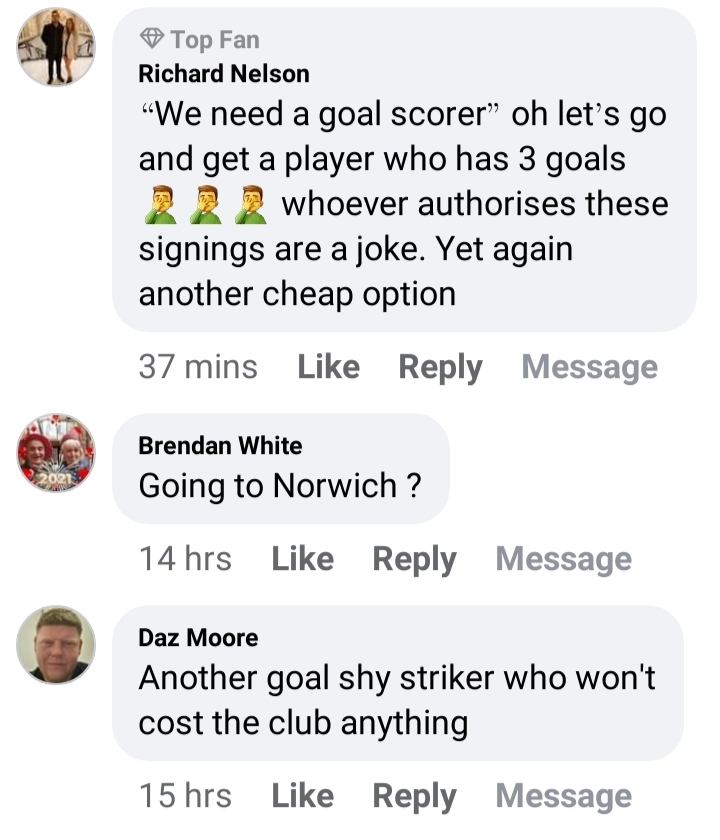The width and height of the screenshot is (720, 840).
Task: Click the 37 mins timestamp
Action: (x=198, y=367)
